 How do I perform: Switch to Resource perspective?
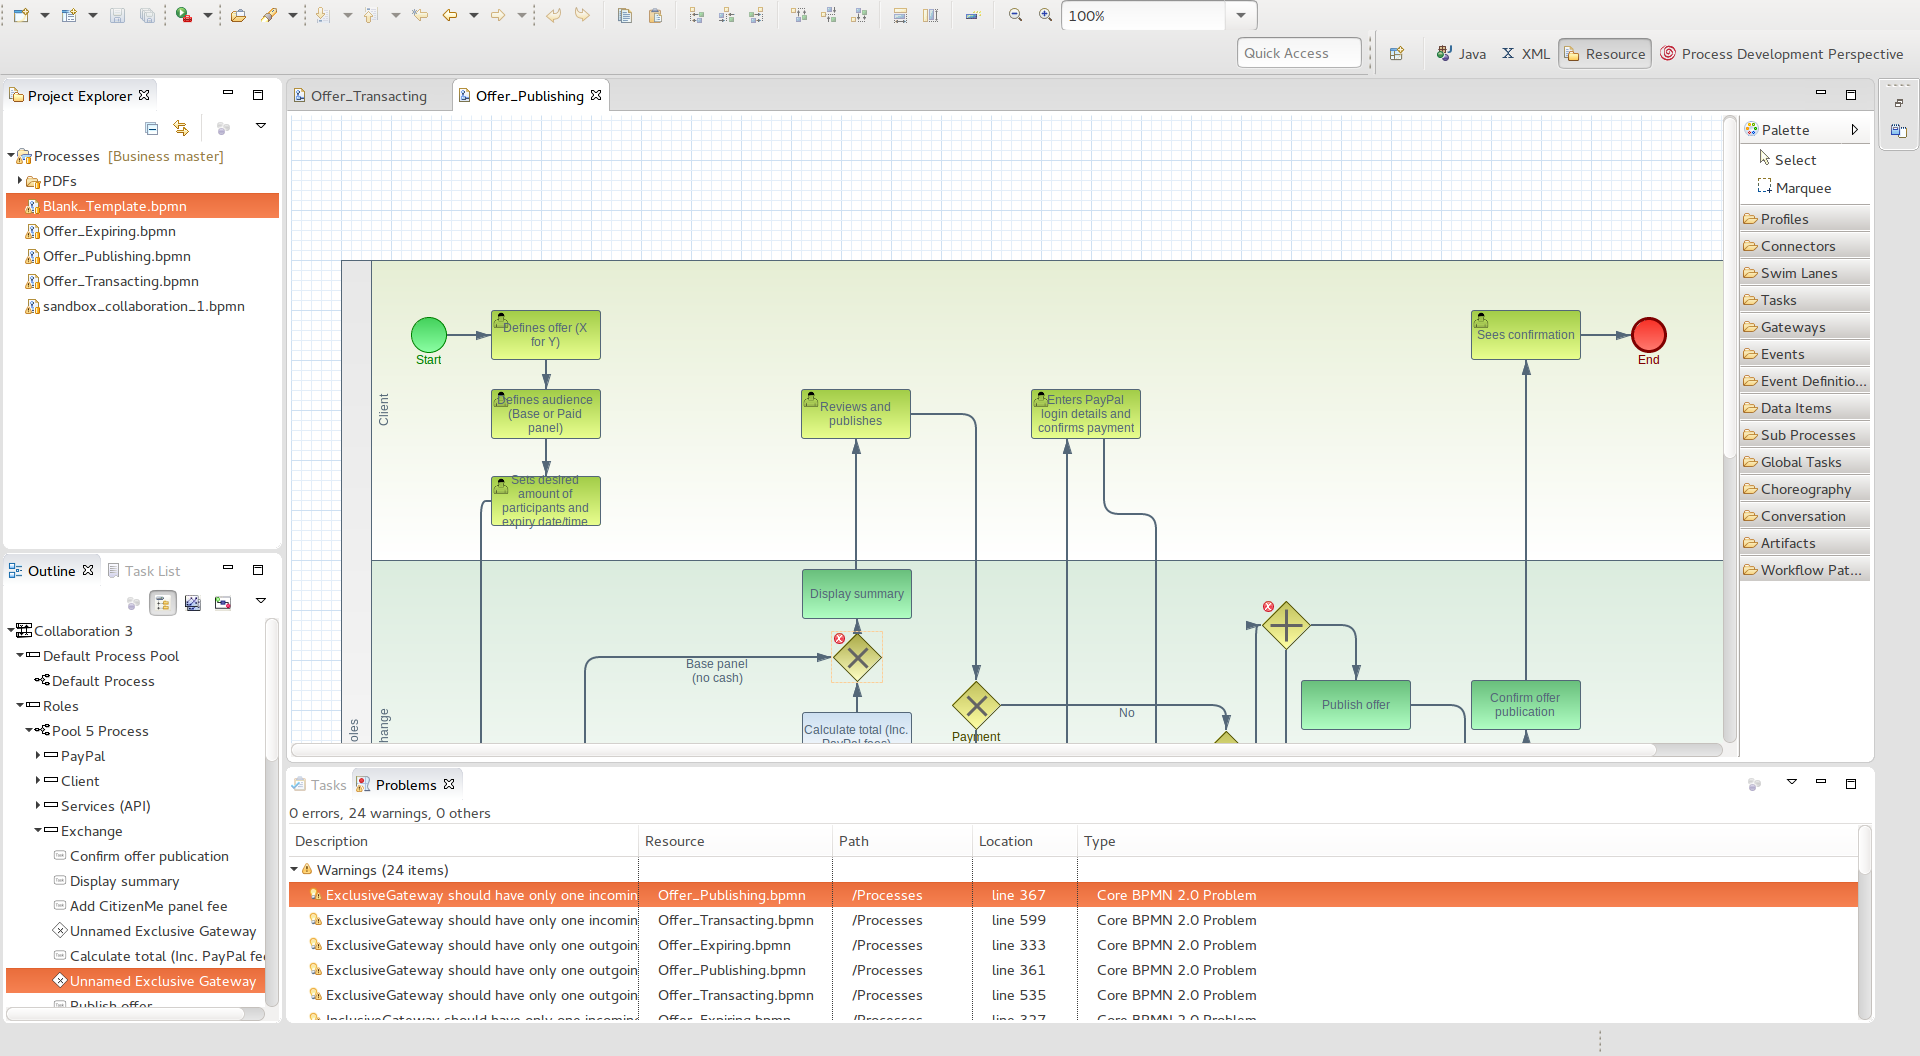[x=1605, y=53]
